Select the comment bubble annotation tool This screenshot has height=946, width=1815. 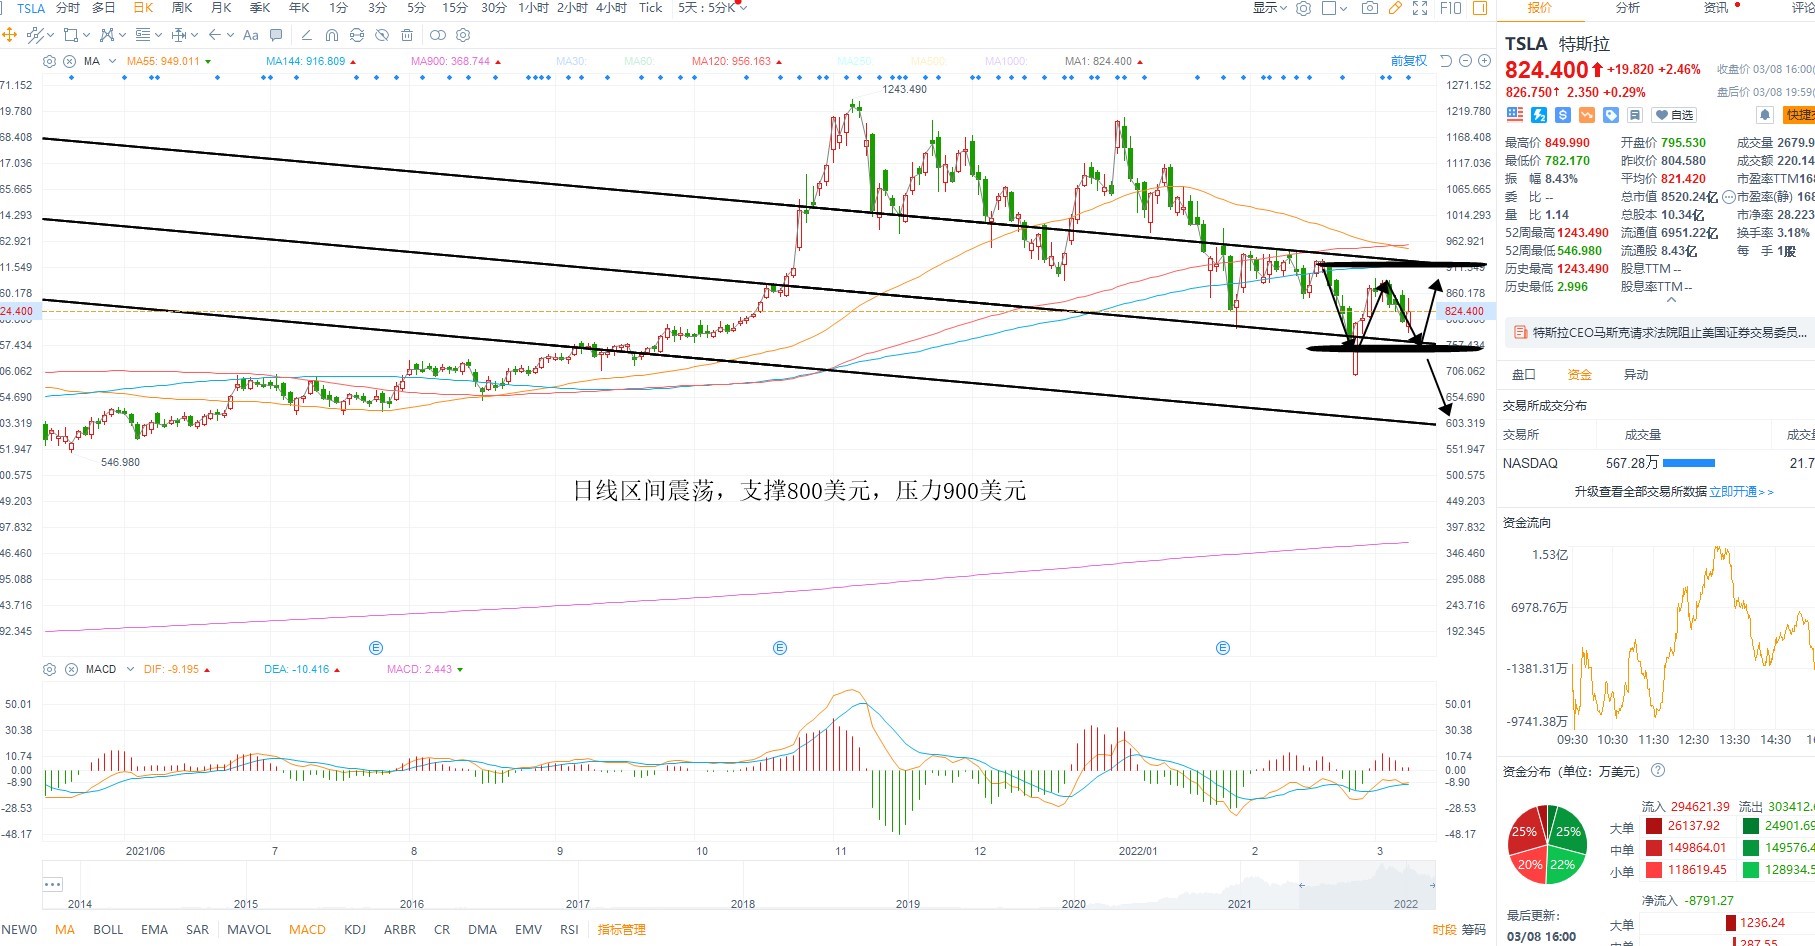(x=276, y=35)
